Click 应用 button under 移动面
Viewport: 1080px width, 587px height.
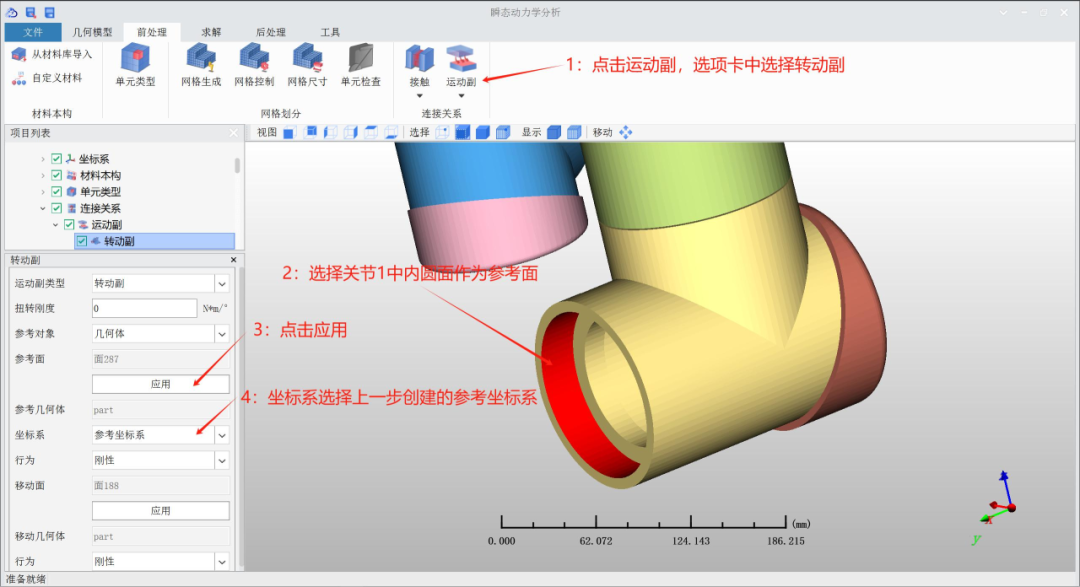pyautogui.click(x=160, y=511)
